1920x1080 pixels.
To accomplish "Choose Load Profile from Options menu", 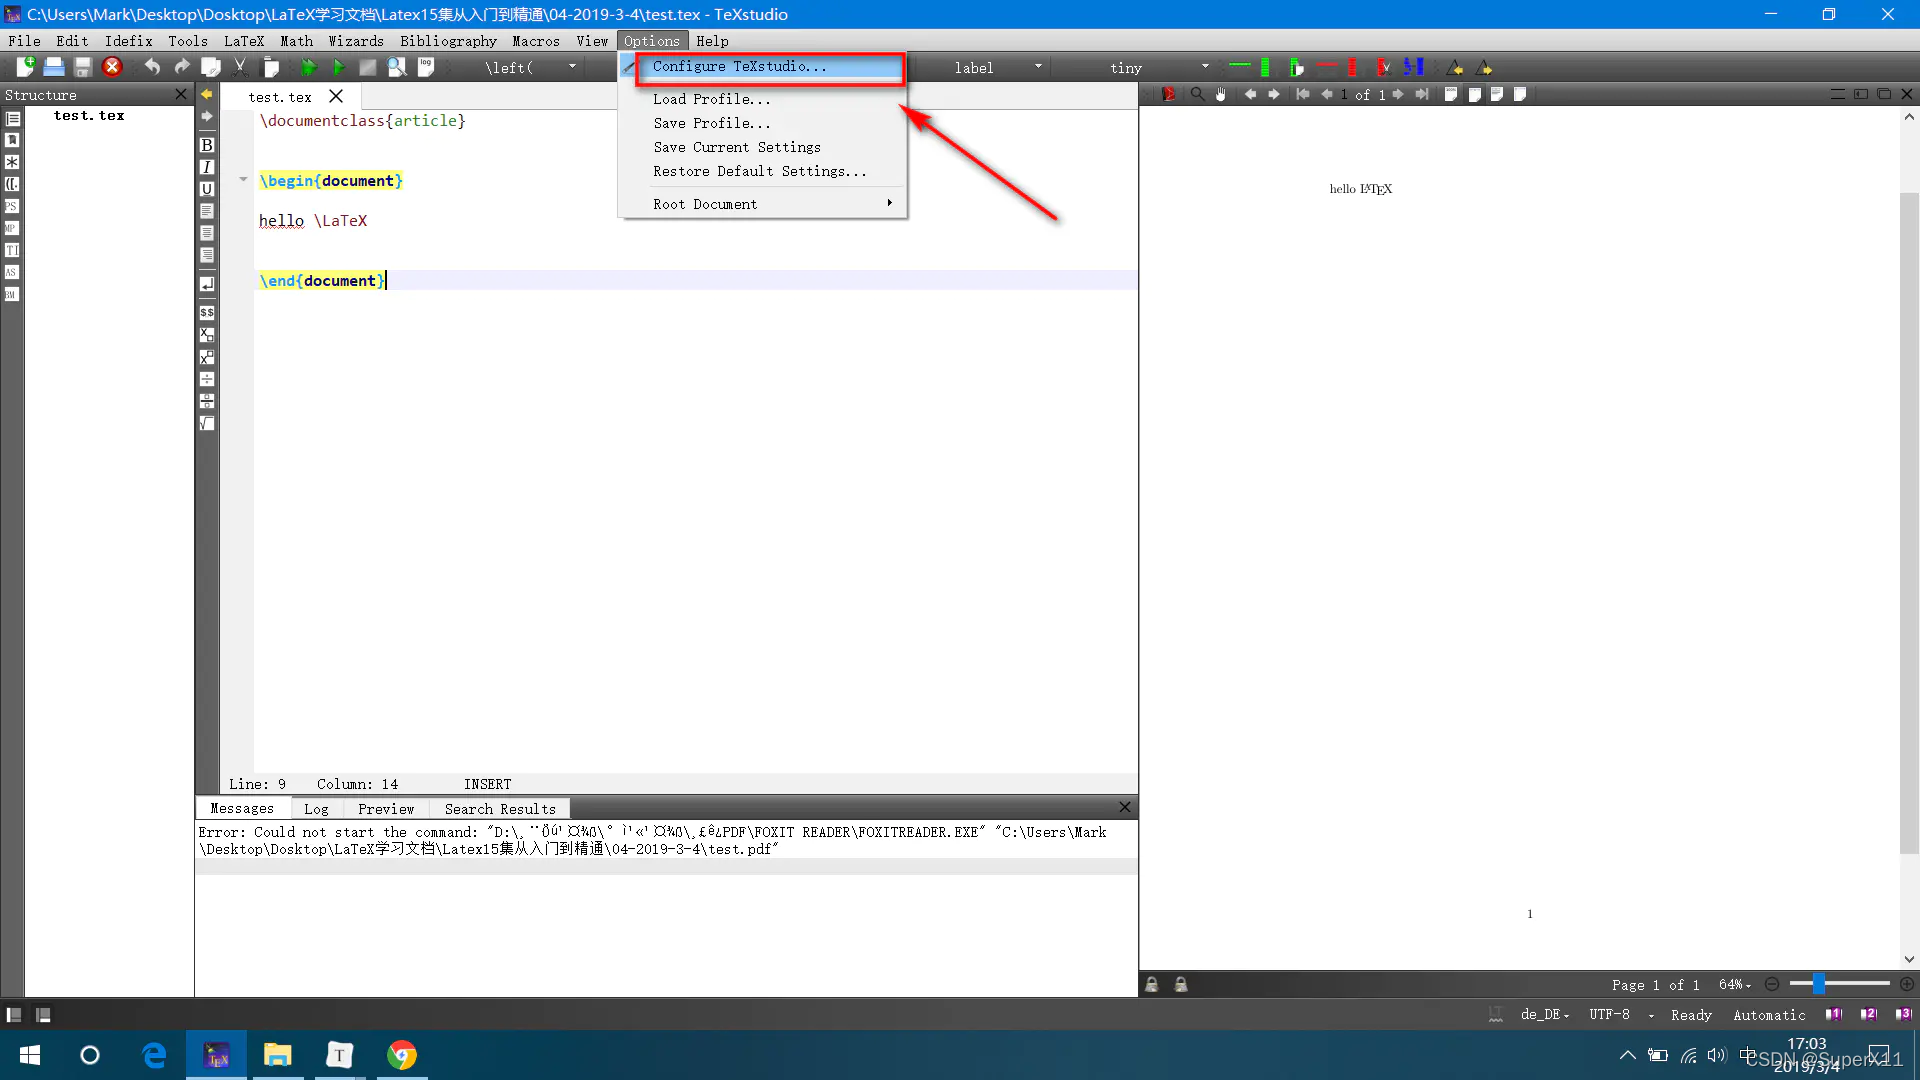I will tap(763, 99).
